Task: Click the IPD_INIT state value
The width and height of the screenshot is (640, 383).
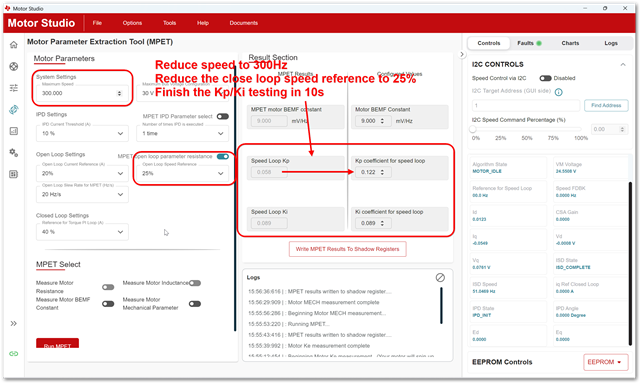Action: point(482,316)
